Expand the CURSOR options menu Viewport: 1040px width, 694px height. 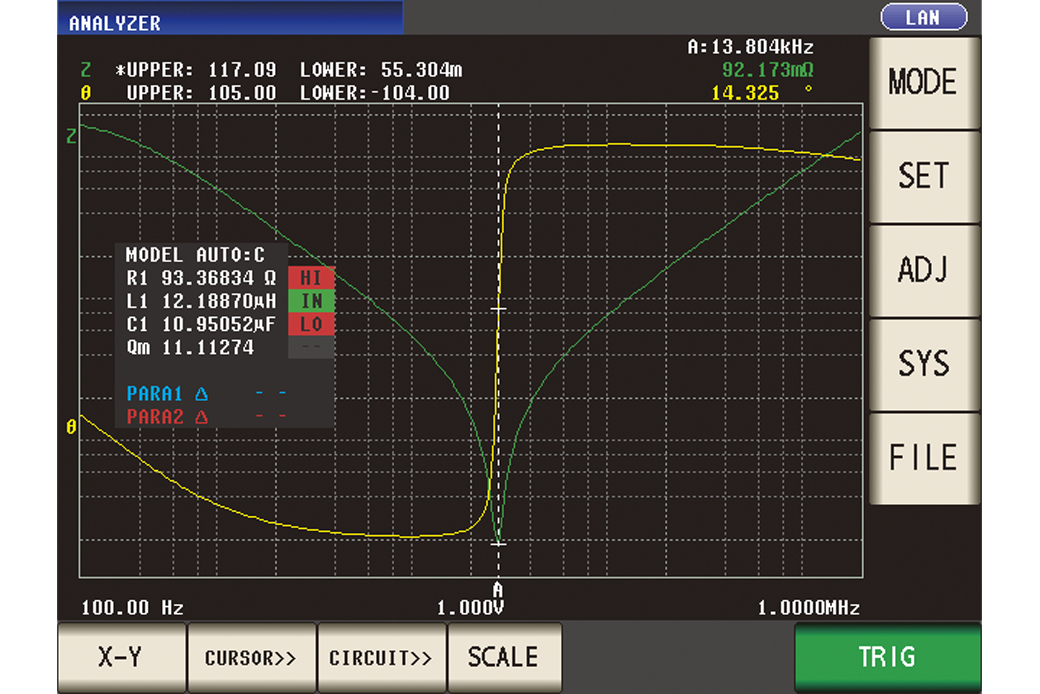pos(251,657)
